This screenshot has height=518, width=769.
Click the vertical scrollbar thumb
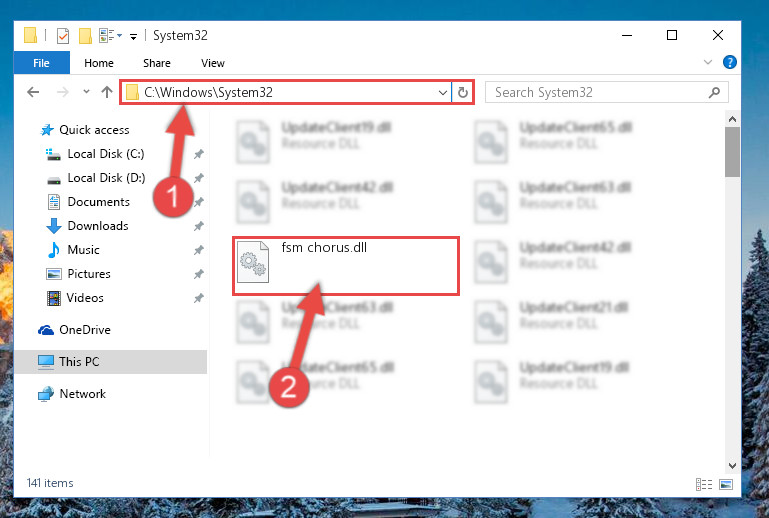click(x=732, y=152)
